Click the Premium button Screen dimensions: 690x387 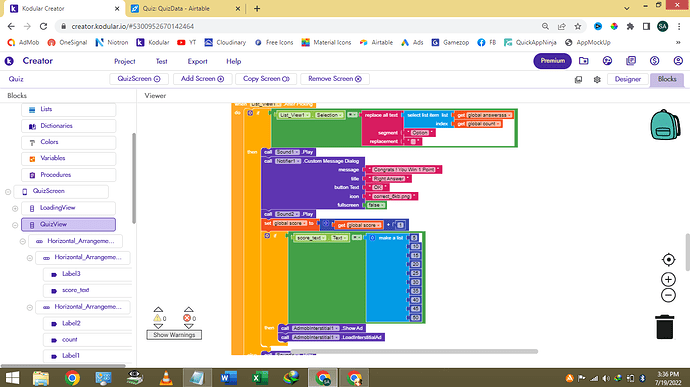(552, 61)
